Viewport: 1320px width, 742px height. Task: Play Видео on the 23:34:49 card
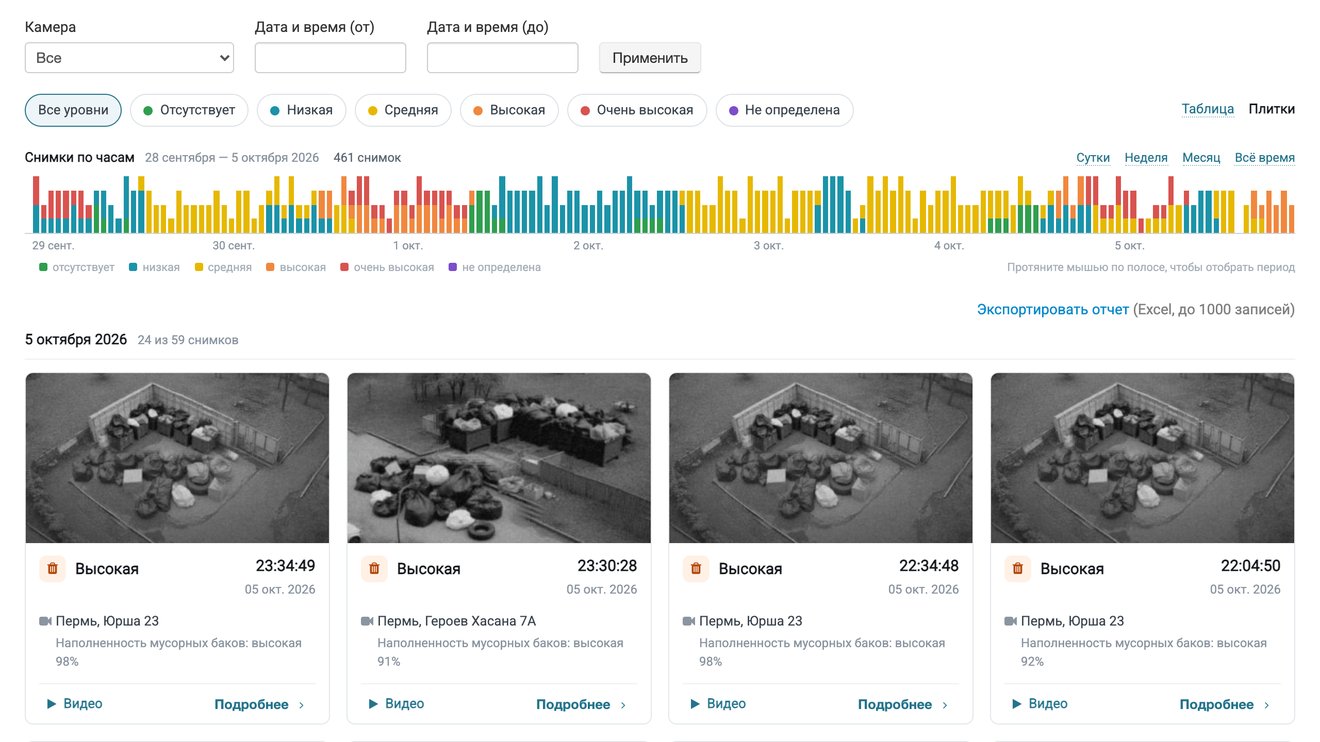74,704
